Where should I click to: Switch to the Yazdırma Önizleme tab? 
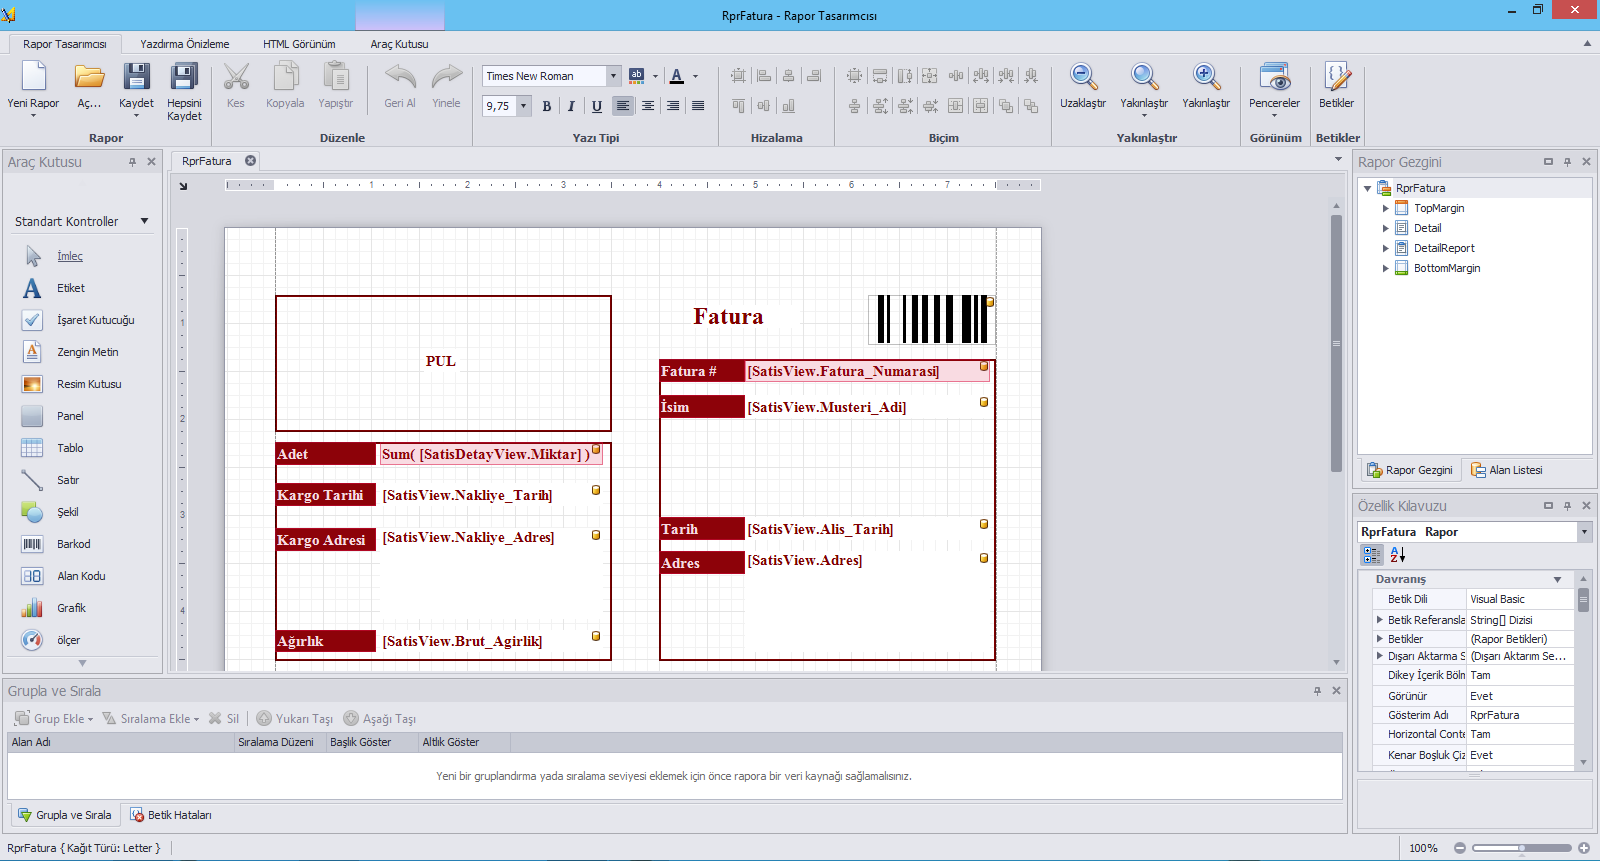click(185, 44)
